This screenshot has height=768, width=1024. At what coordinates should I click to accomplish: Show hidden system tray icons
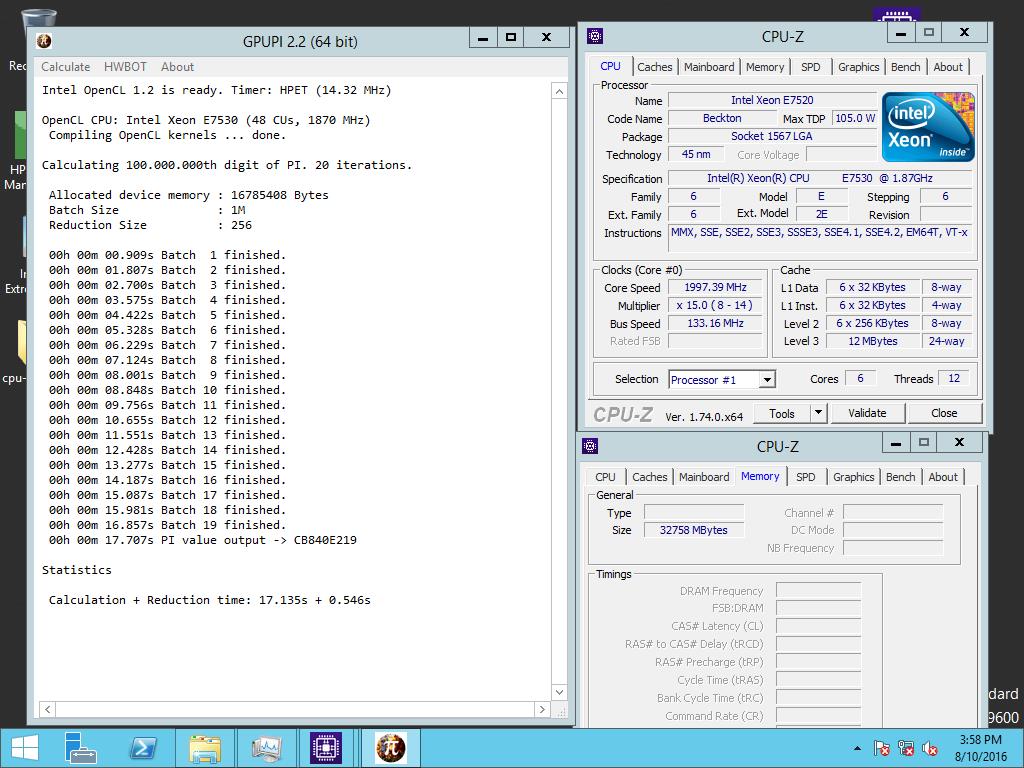857,749
